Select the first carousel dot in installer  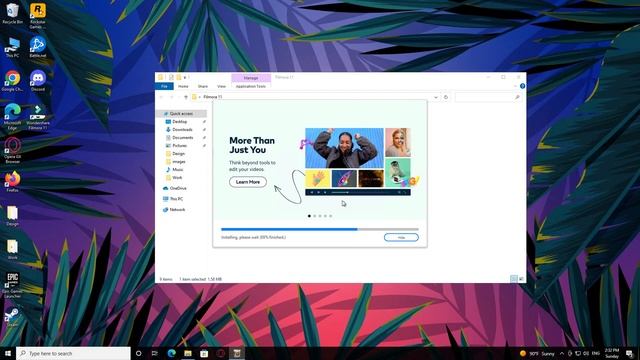tap(309, 216)
